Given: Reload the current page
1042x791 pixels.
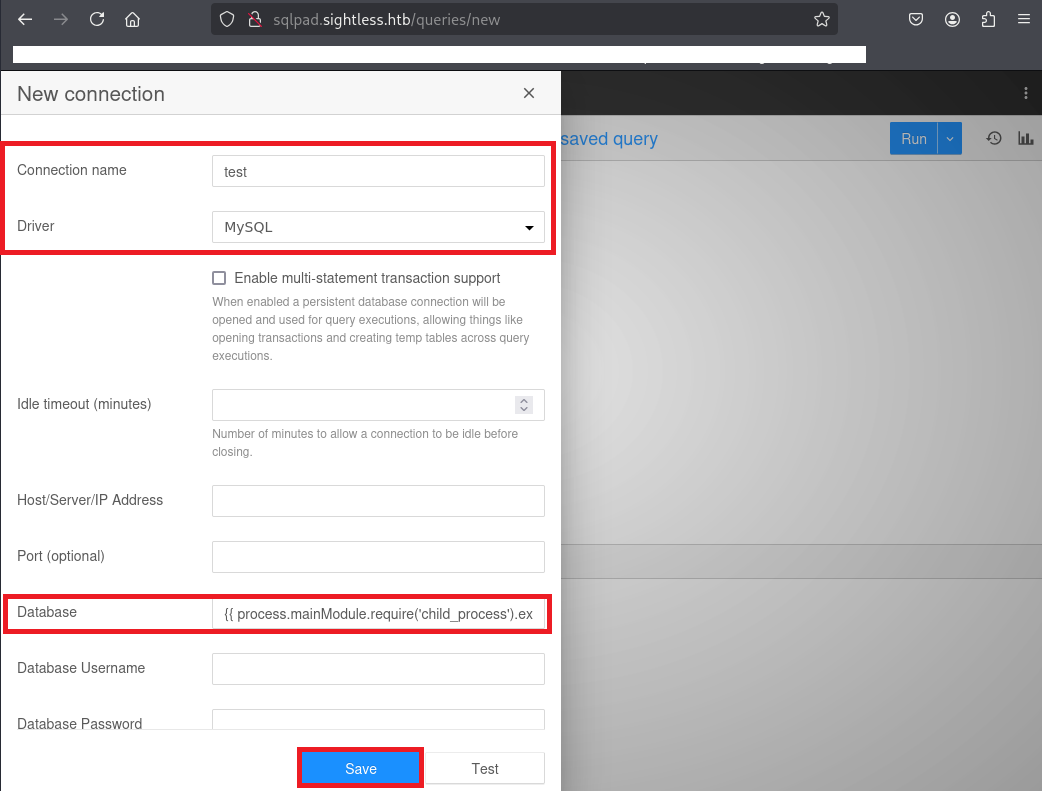Looking at the screenshot, I should coord(96,19).
